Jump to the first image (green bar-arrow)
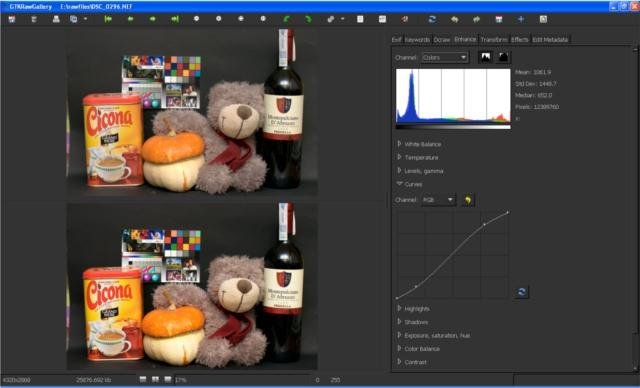 coord(108,19)
